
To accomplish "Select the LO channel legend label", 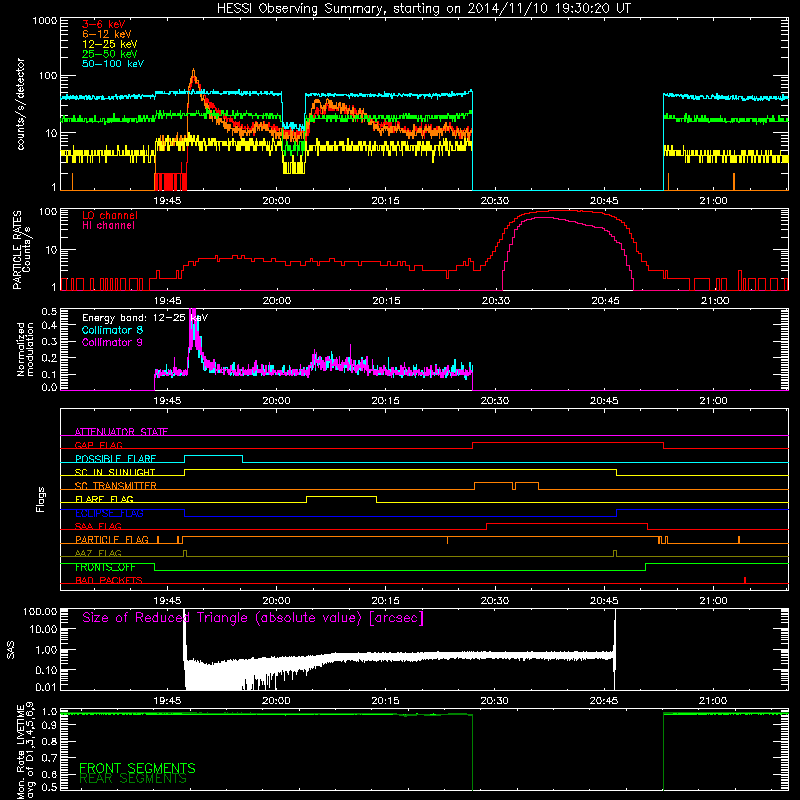I will (110, 216).
